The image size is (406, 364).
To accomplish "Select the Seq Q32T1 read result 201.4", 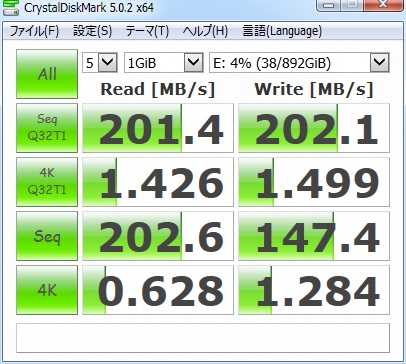I will click(x=158, y=128).
